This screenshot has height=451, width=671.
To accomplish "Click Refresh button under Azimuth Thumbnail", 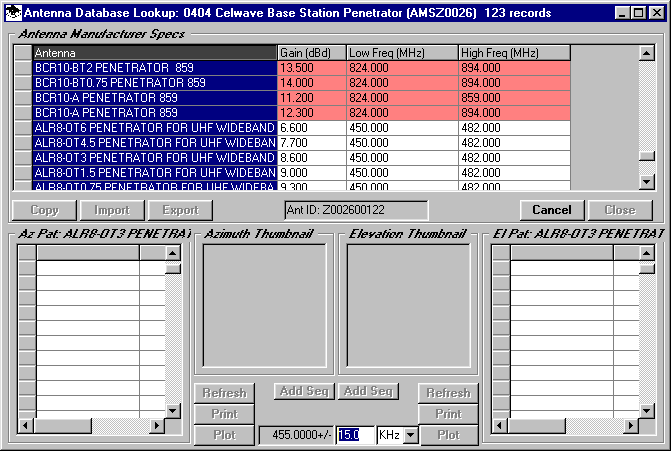I will pos(224,393).
